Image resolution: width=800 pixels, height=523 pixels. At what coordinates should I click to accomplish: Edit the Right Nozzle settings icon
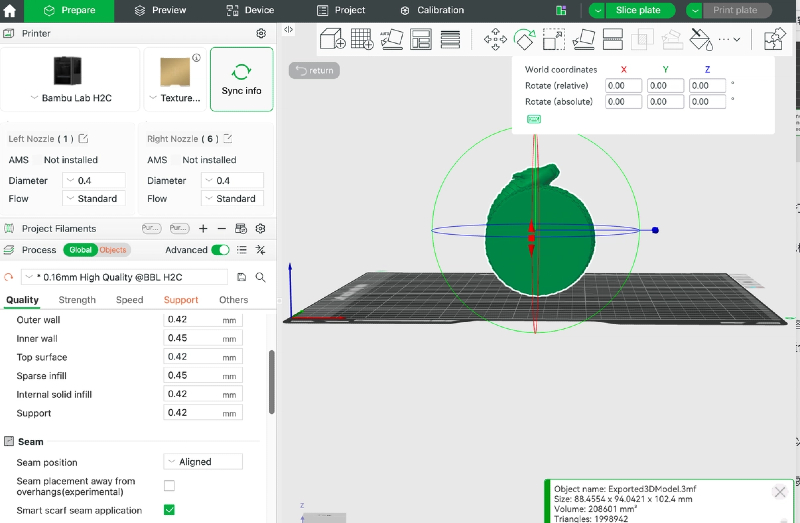pos(228,138)
